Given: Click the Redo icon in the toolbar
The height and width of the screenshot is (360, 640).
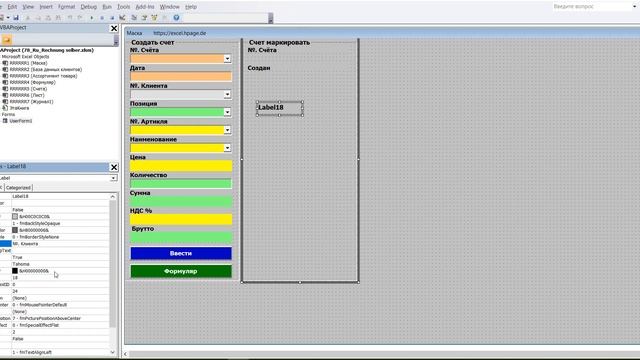Looking at the screenshot, I should pos(80,18).
